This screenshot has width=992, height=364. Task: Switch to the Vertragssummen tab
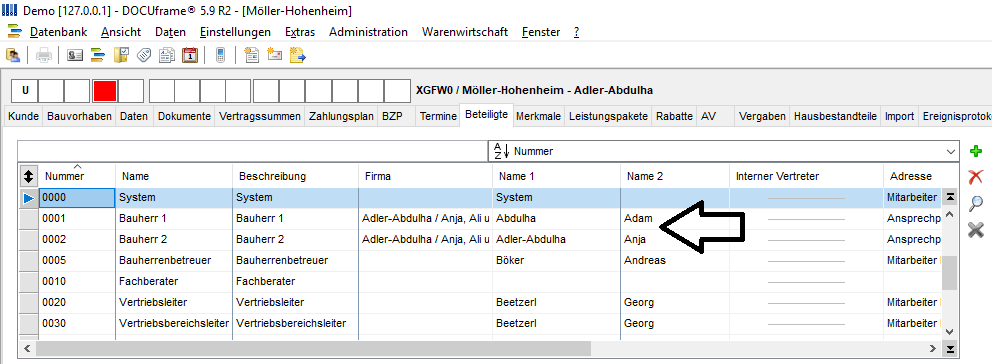(x=260, y=116)
